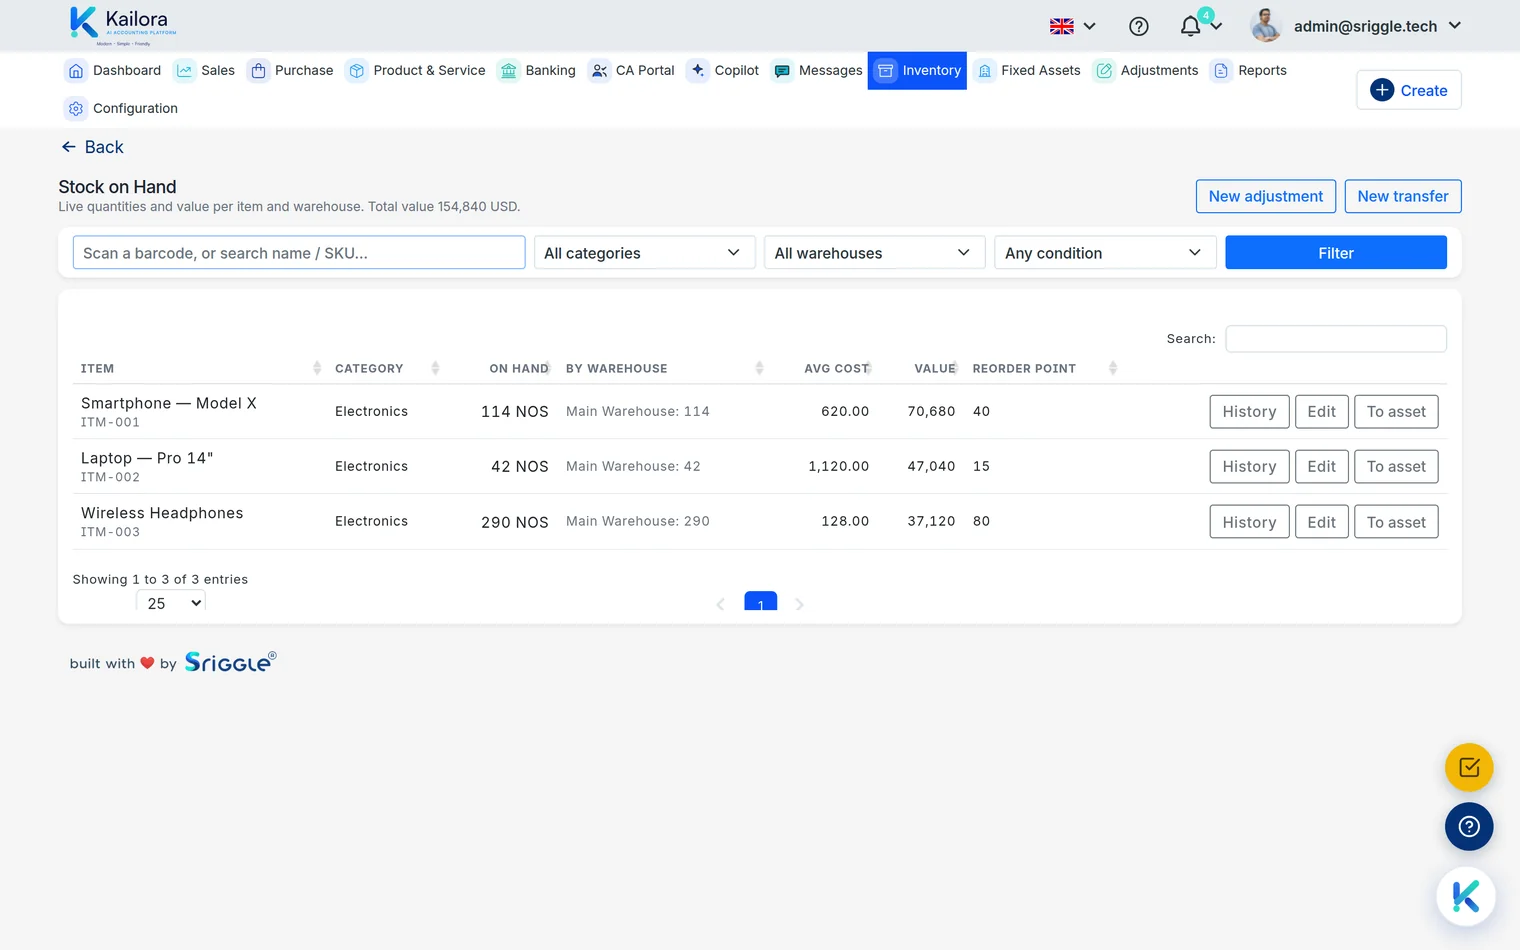
Task: Launch the Kailora assistant floating button
Action: coord(1466,896)
